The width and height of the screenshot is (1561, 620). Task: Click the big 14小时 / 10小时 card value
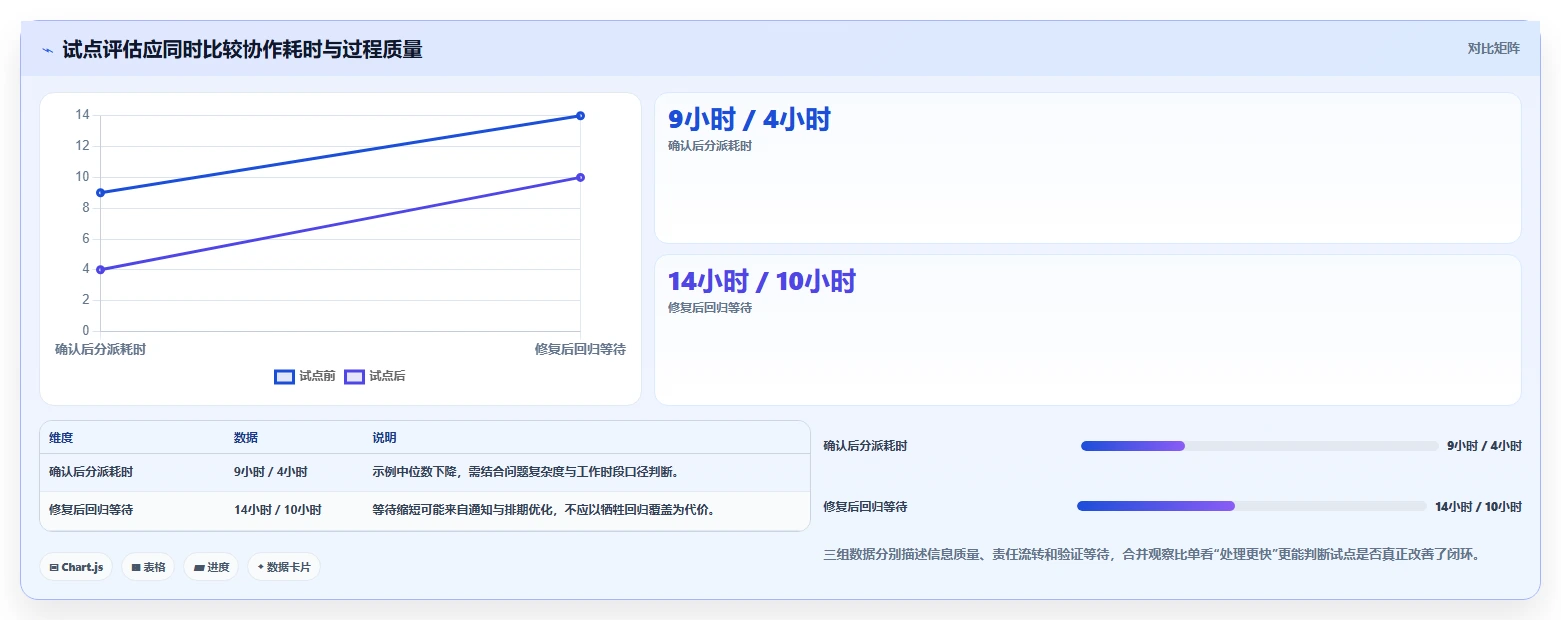(762, 281)
